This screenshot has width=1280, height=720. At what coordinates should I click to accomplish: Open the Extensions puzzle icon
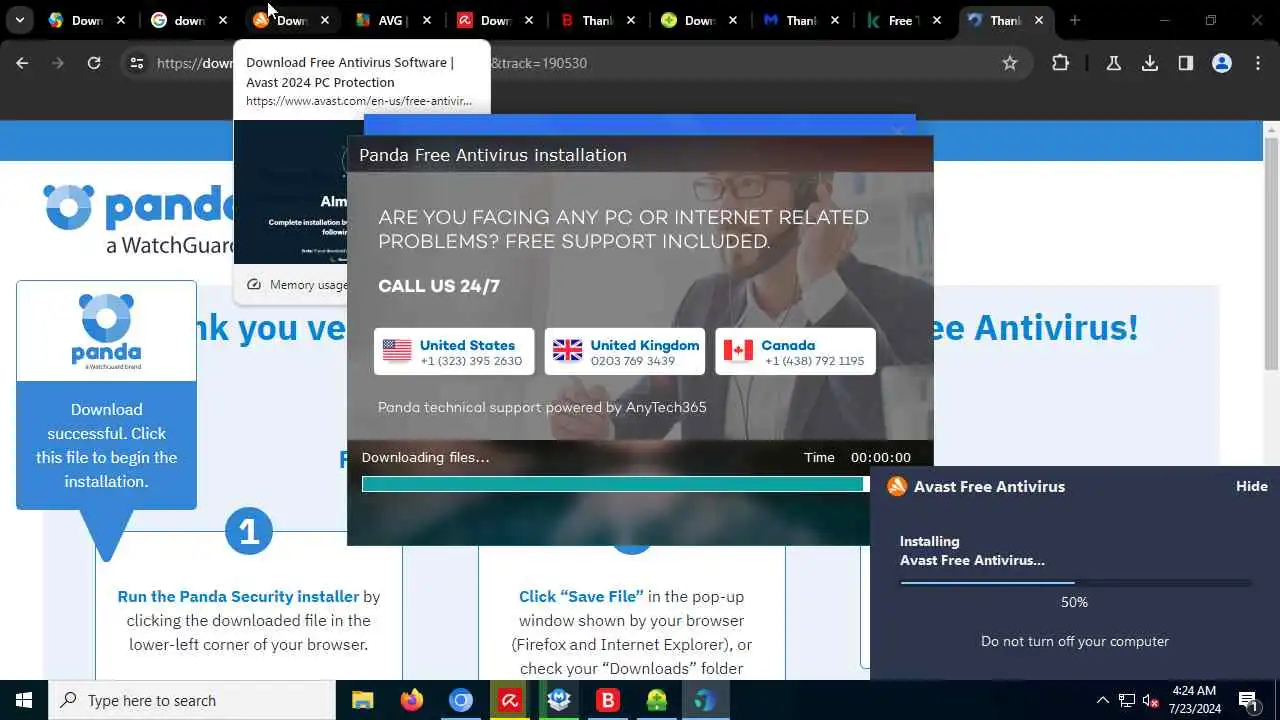click(x=1061, y=63)
